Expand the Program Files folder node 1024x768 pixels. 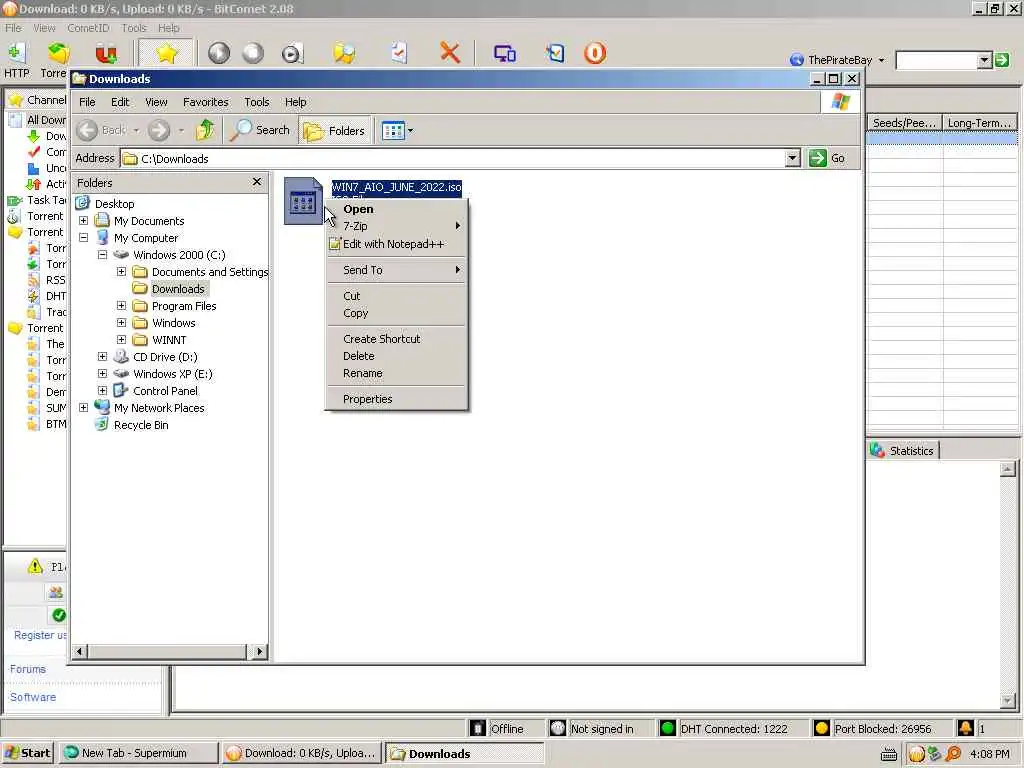coord(121,306)
